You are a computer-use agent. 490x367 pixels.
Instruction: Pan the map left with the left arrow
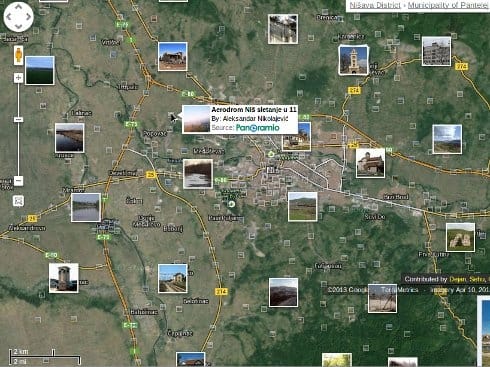coord(9,17)
